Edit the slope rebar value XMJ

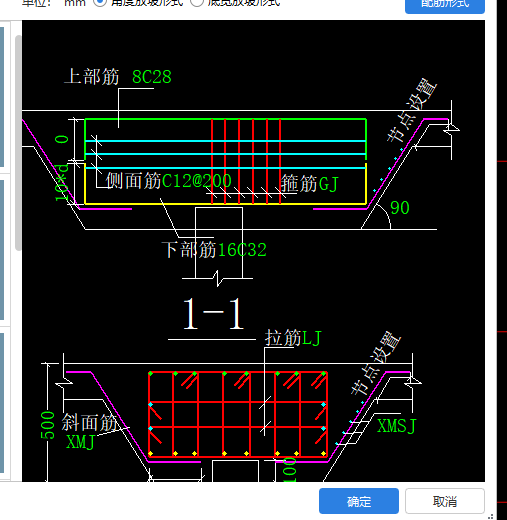80,442
